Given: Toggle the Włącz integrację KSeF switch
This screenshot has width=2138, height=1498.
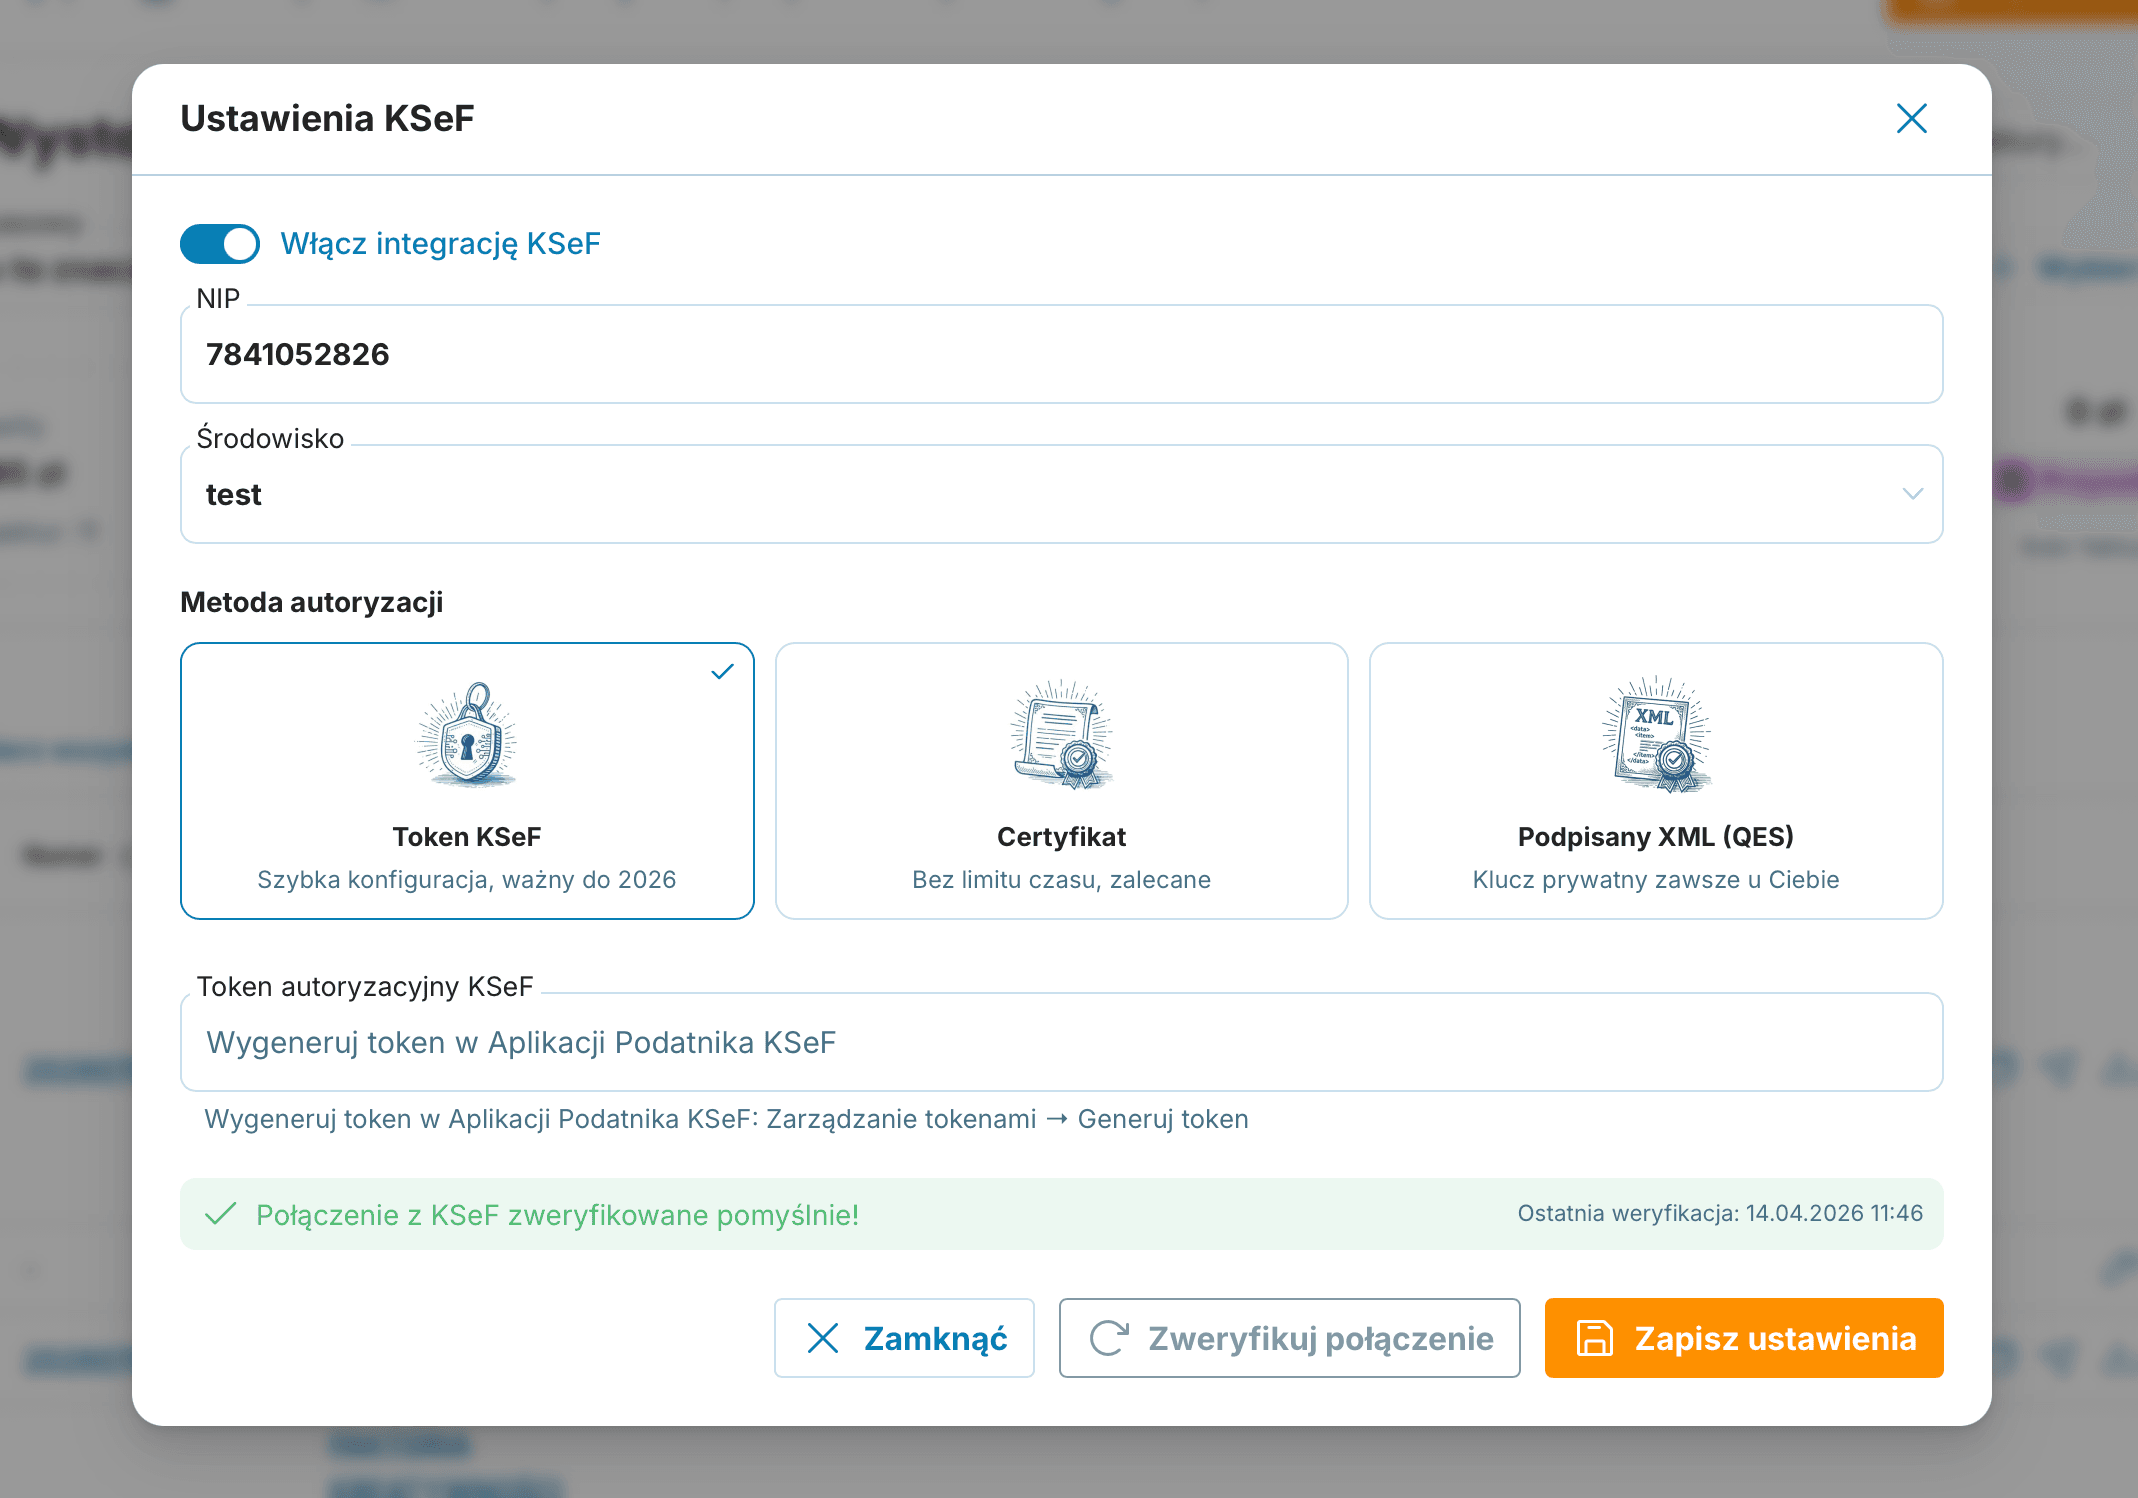Looking at the screenshot, I should click(x=220, y=244).
